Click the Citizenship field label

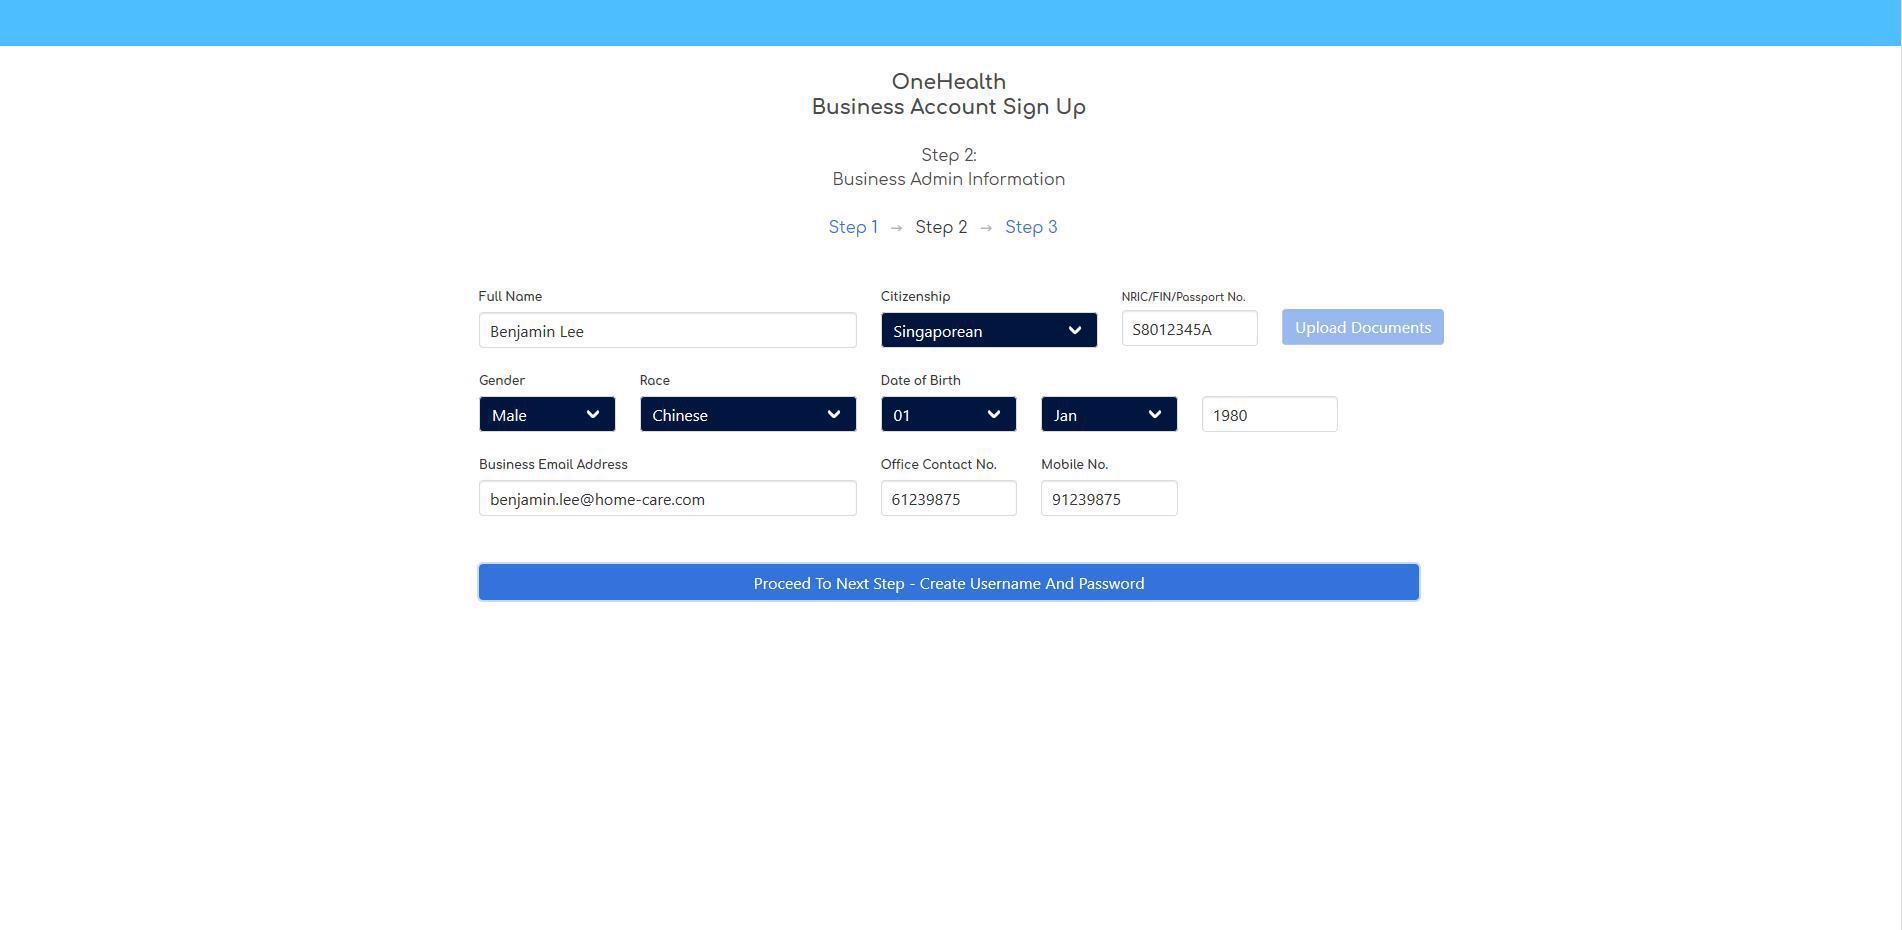[x=914, y=296]
